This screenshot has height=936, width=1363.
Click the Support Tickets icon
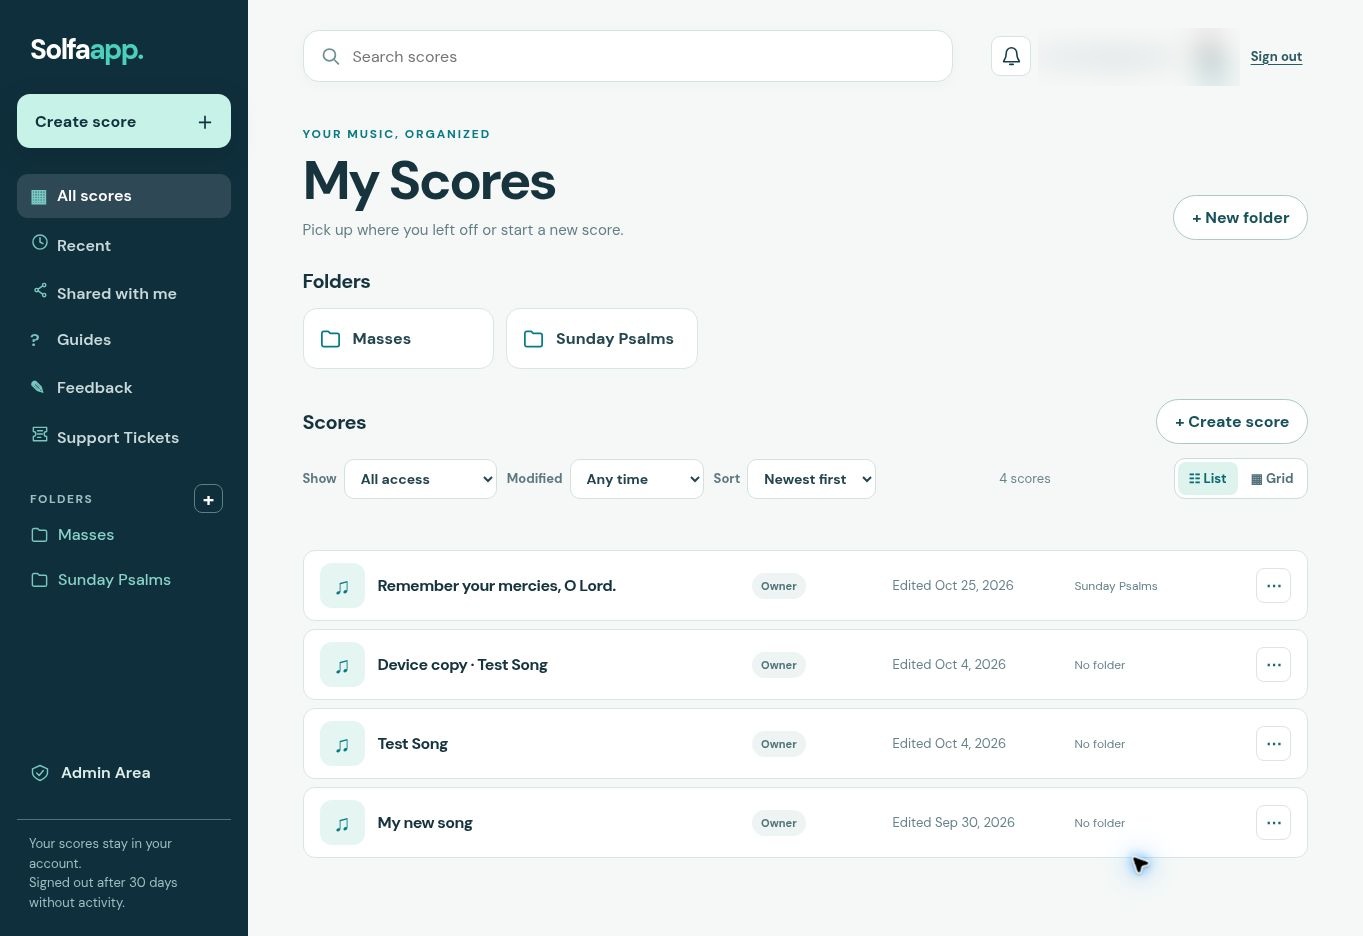pos(40,434)
